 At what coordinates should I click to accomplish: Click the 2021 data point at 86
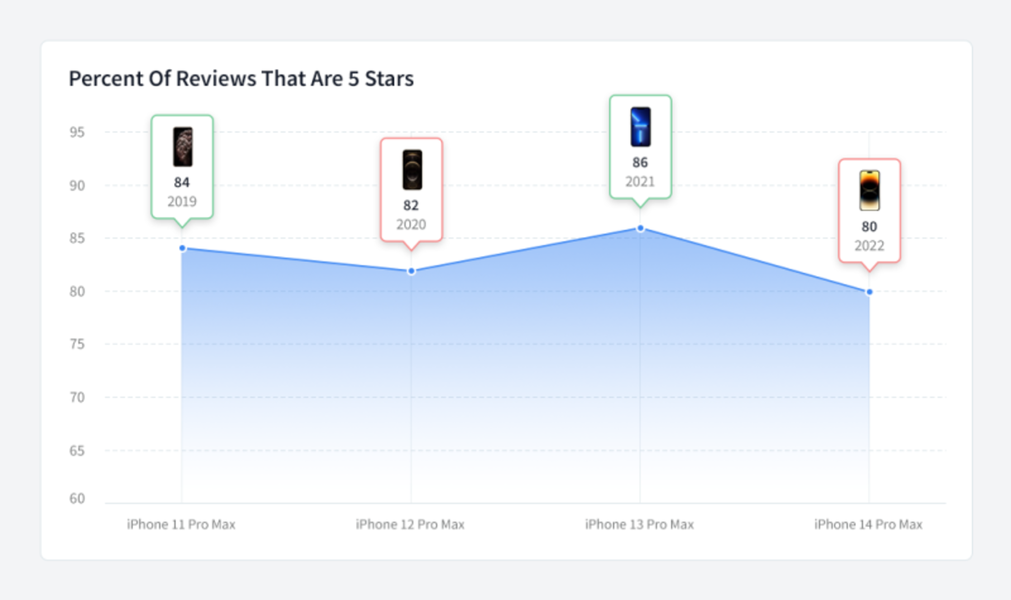640,228
